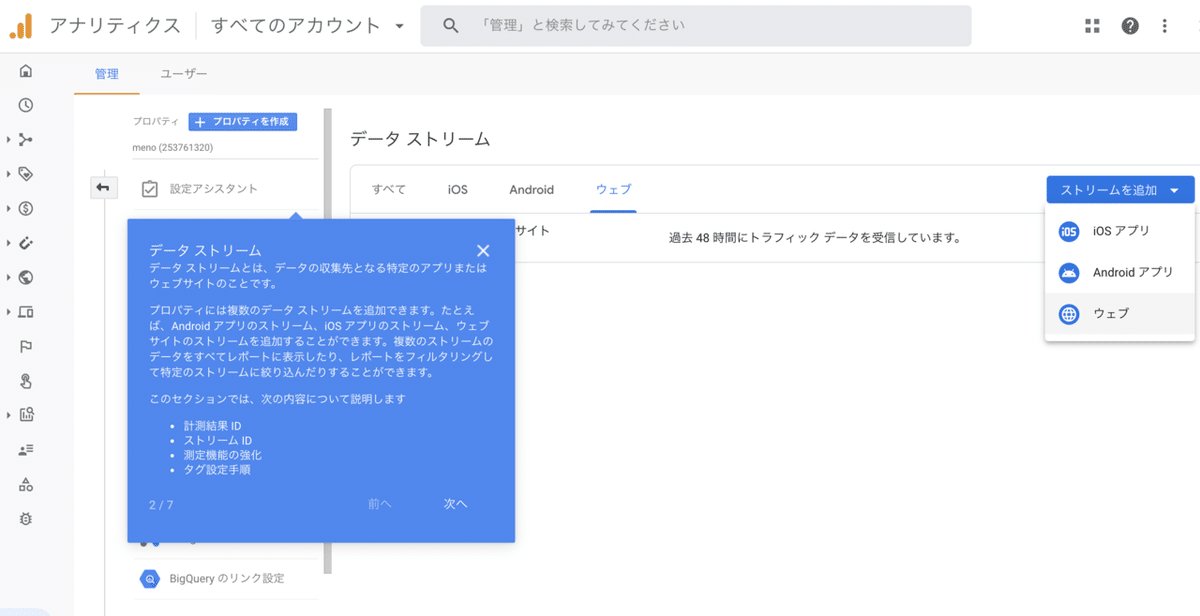Open the Acquisition flow icon in sidebar
1200x616 pixels.
click(x=26, y=140)
